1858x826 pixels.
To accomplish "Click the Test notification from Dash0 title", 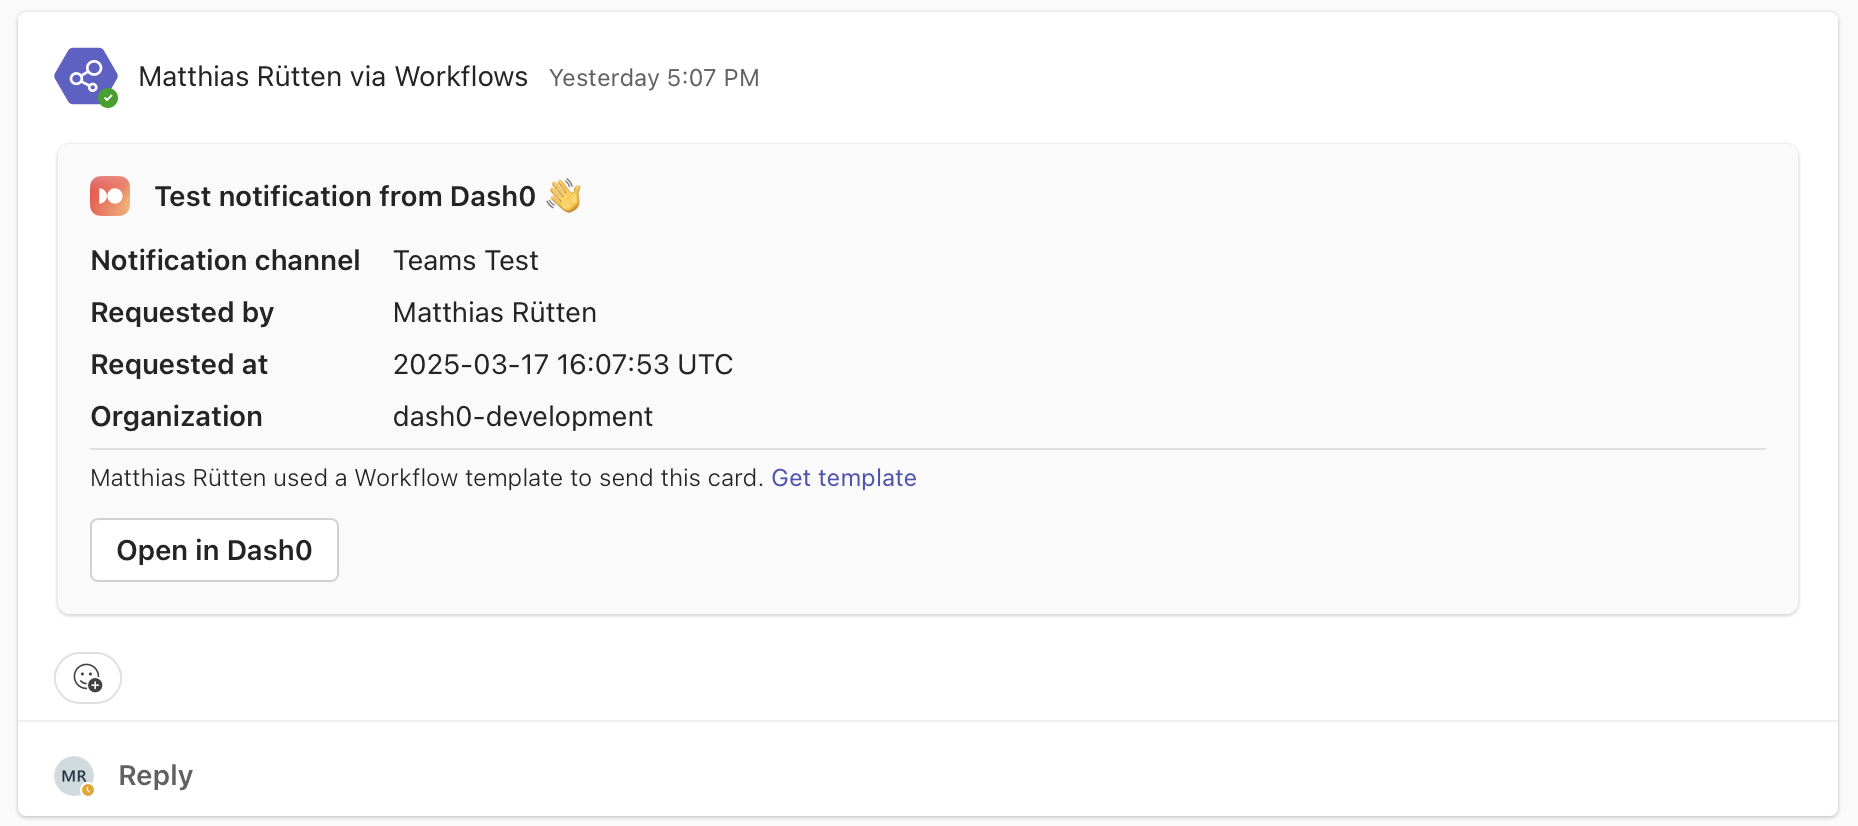I will click(345, 196).
